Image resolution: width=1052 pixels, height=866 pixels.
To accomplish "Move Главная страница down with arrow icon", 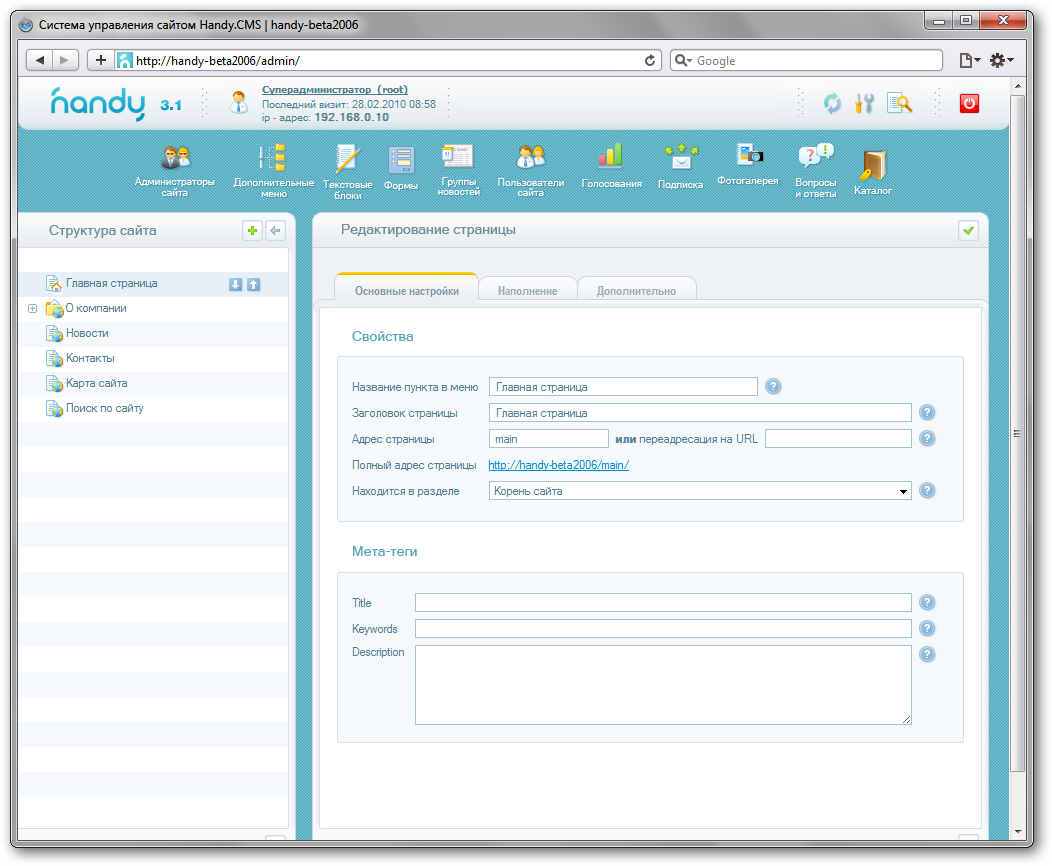I will pyautogui.click(x=236, y=284).
